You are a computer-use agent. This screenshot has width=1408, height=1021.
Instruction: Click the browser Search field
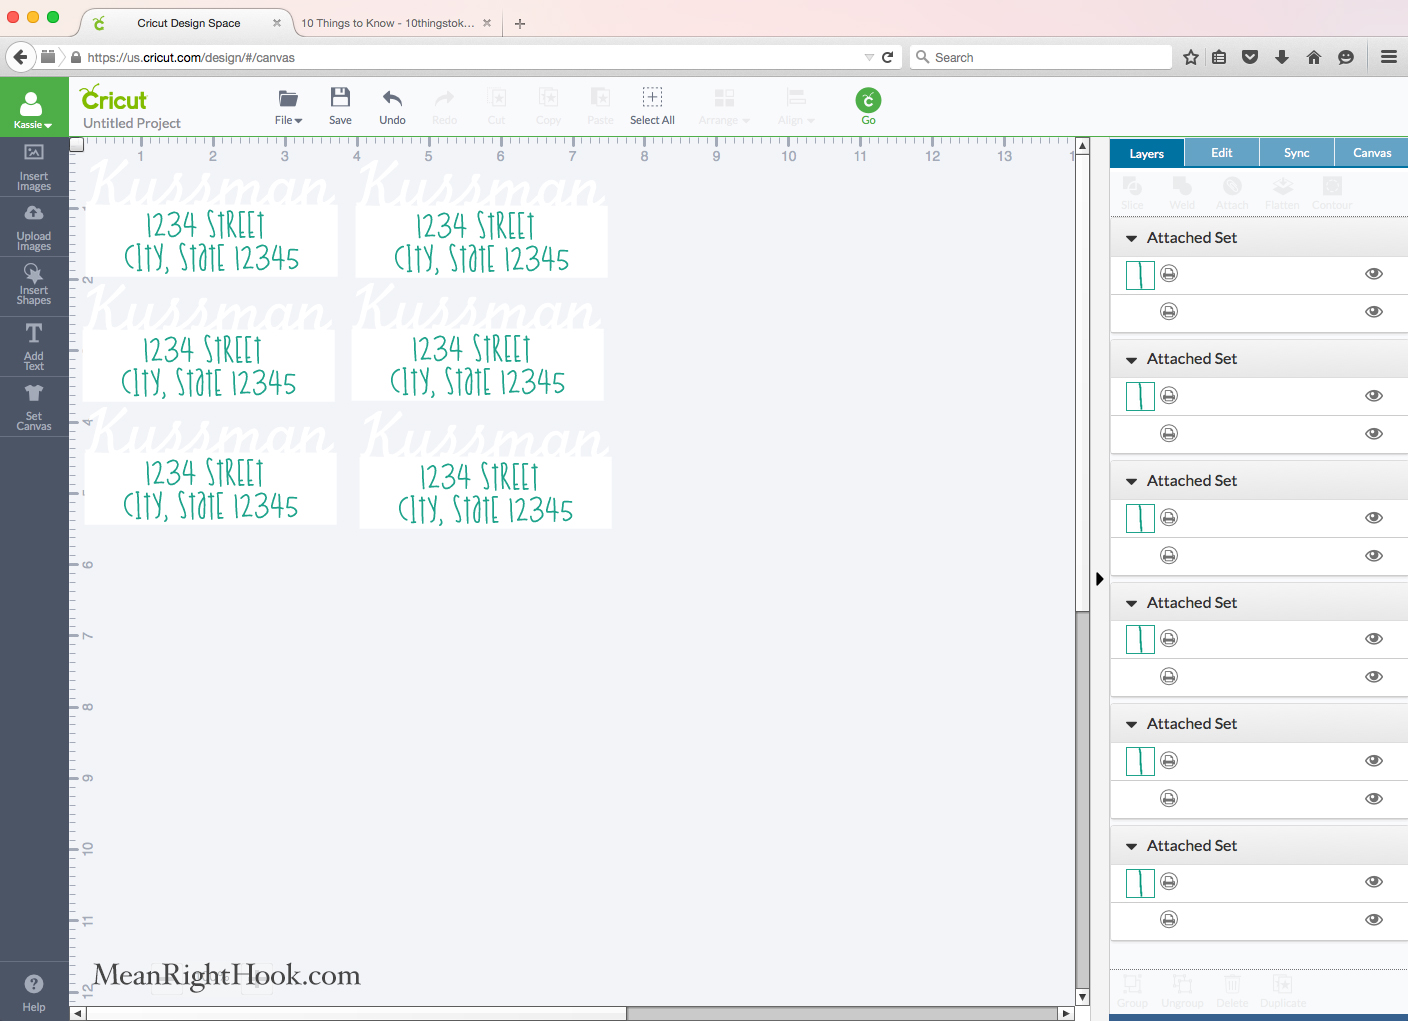click(x=1041, y=57)
